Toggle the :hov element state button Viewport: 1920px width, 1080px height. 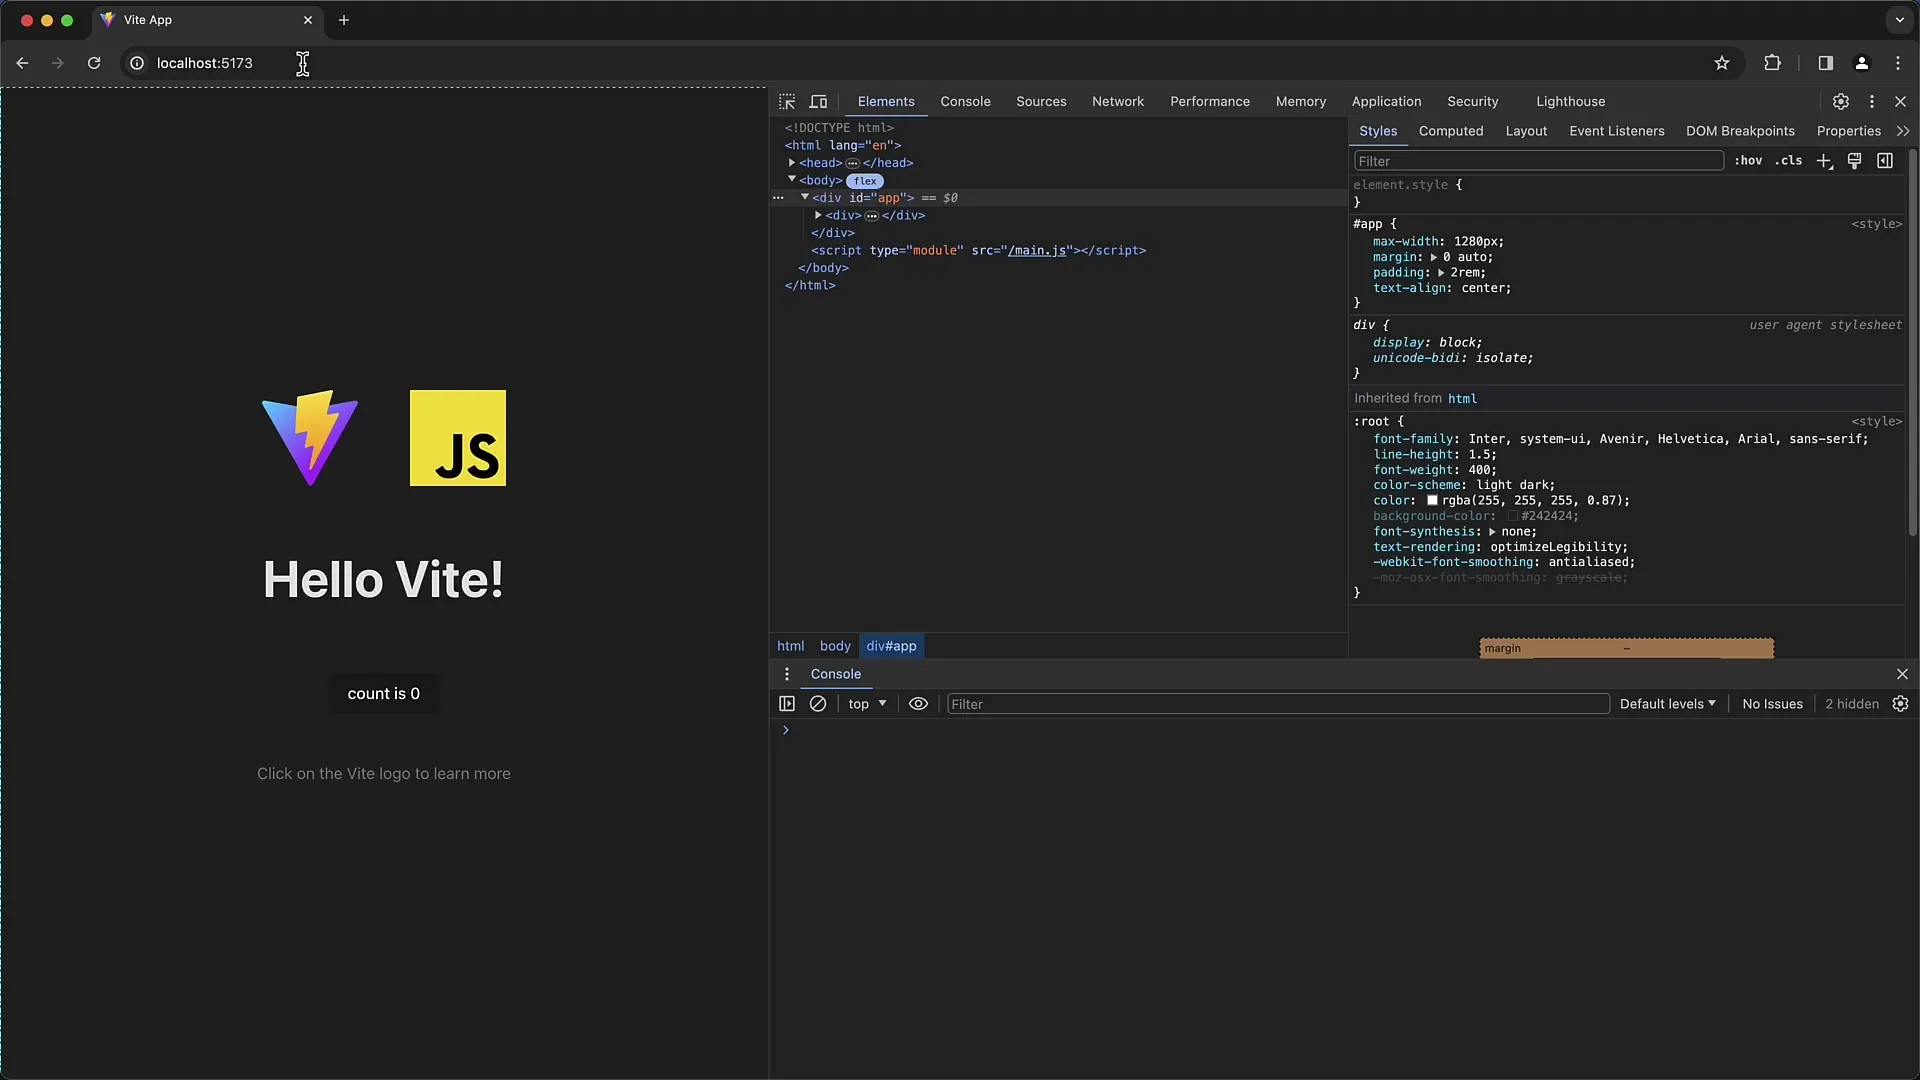[1748, 161]
